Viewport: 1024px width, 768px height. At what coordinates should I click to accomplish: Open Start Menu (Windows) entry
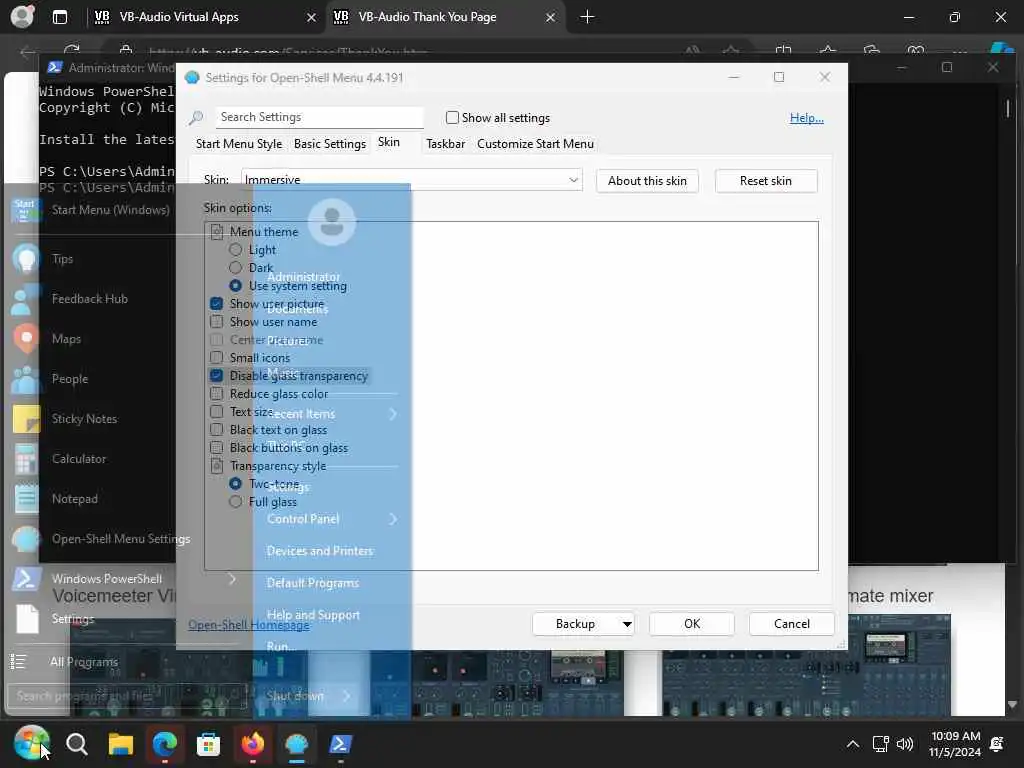[x=124, y=210]
